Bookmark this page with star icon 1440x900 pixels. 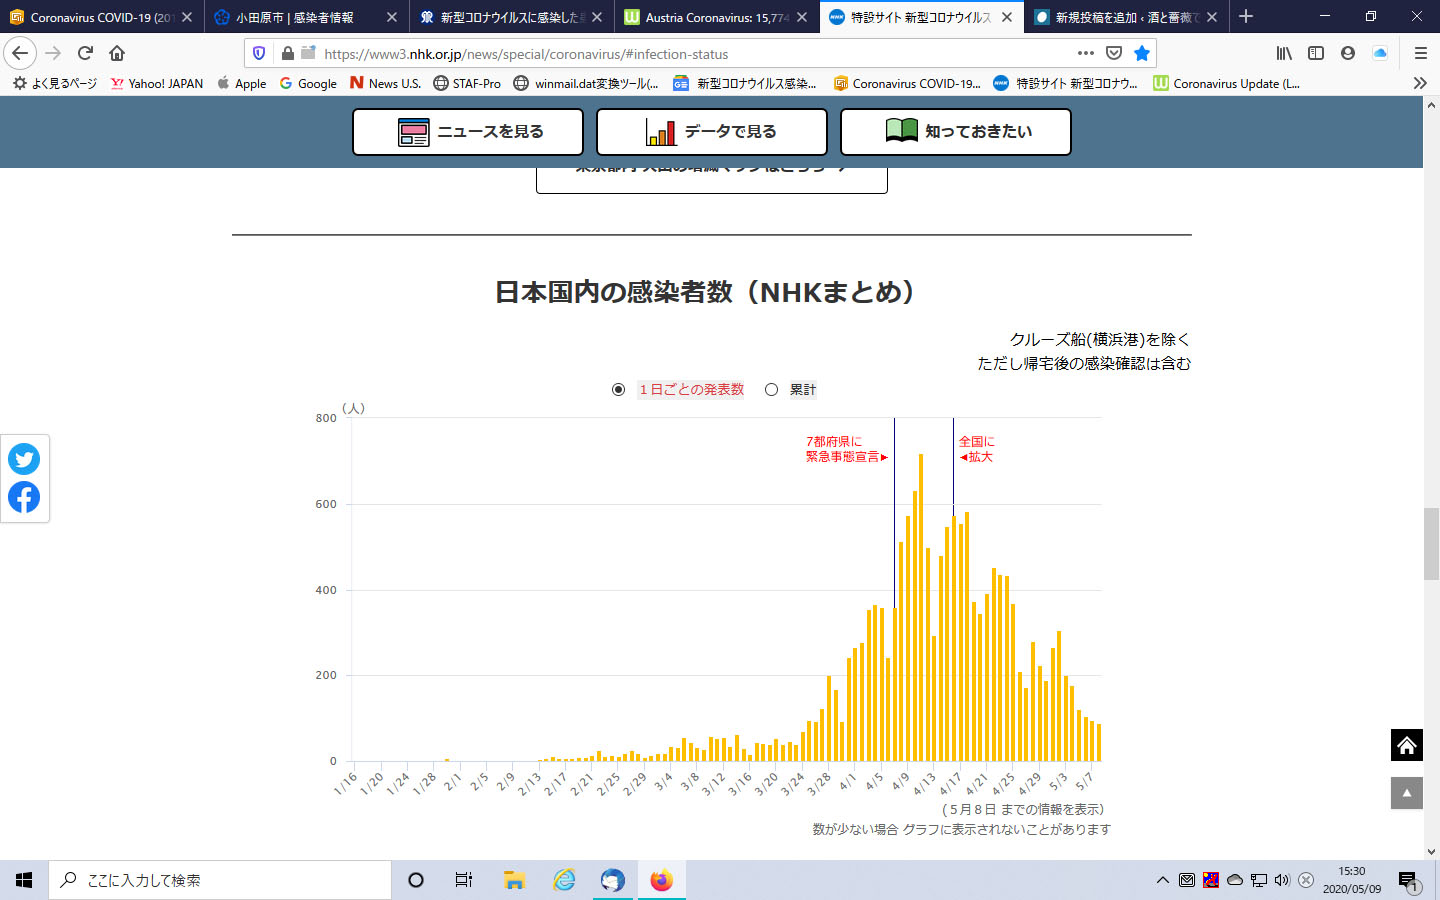click(x=1142, y=53)
